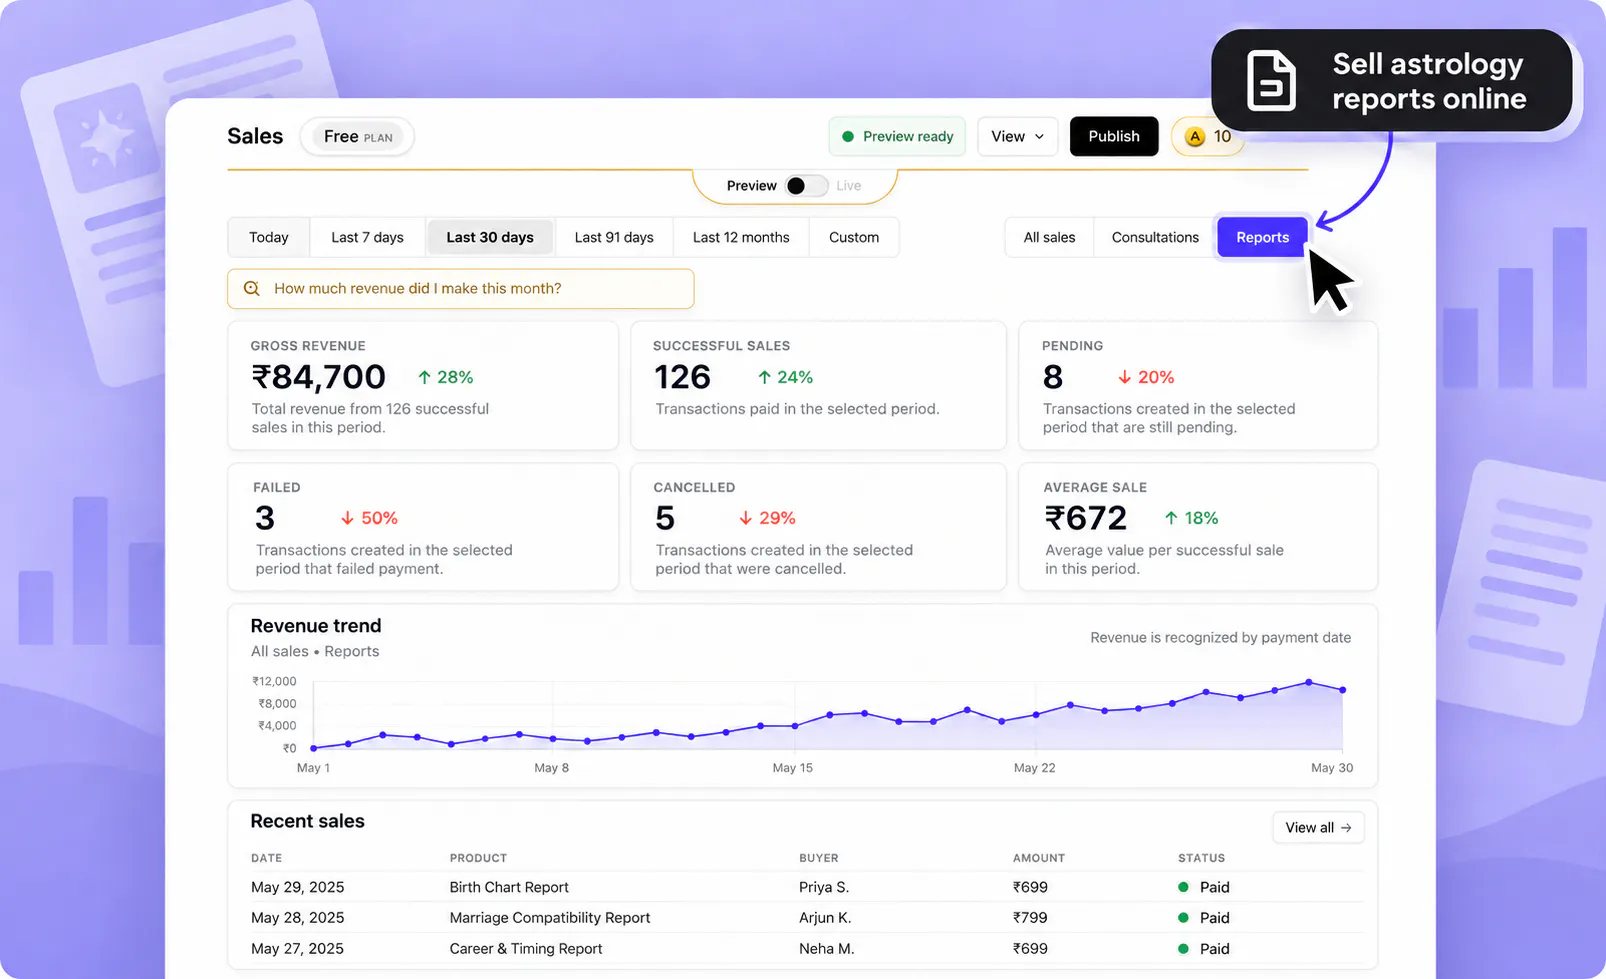Click the Pending count 8
The width and height of the screenshot is (1606, 979).
1053,377
